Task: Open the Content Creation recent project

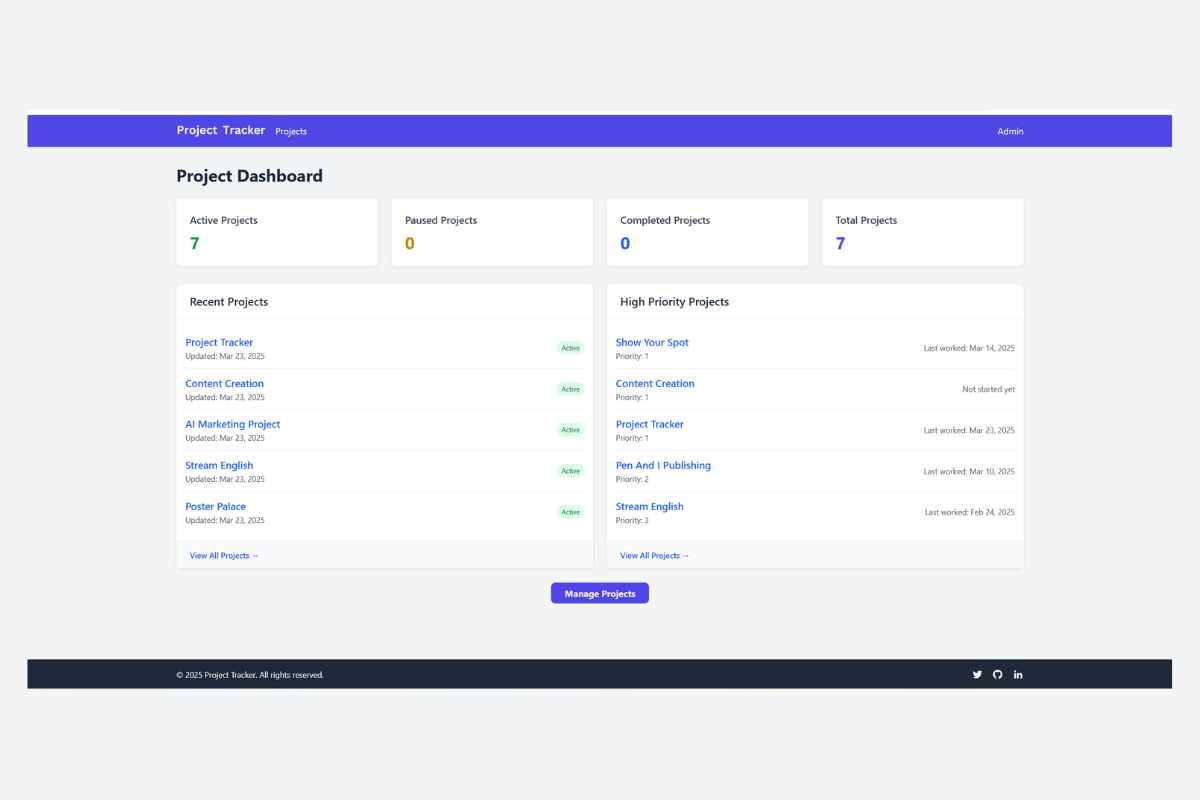Action: 224,383
